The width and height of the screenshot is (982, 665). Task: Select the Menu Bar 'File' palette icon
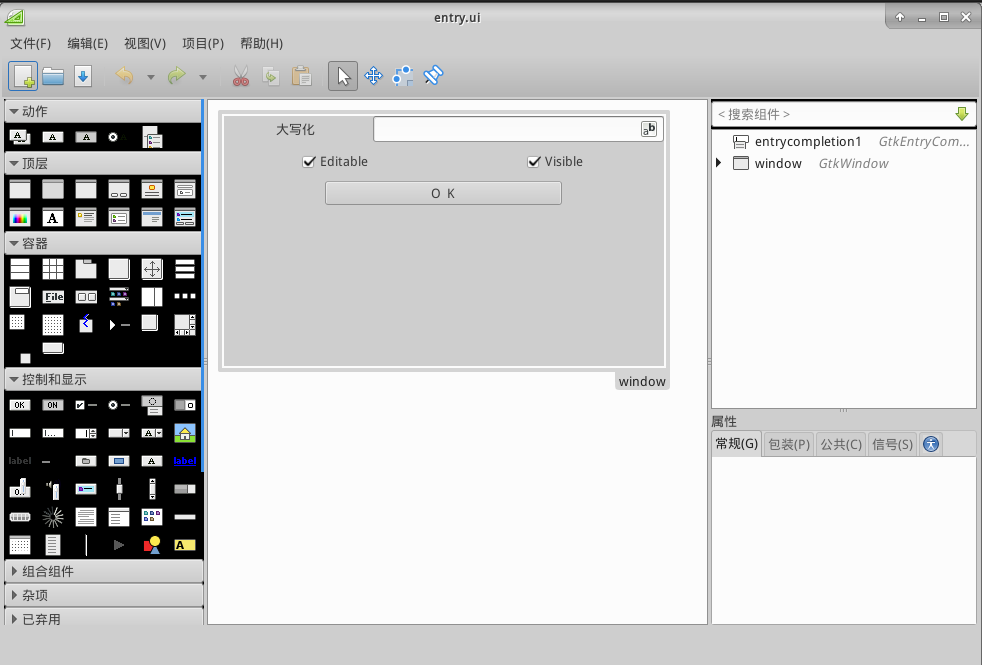point(53,297)
